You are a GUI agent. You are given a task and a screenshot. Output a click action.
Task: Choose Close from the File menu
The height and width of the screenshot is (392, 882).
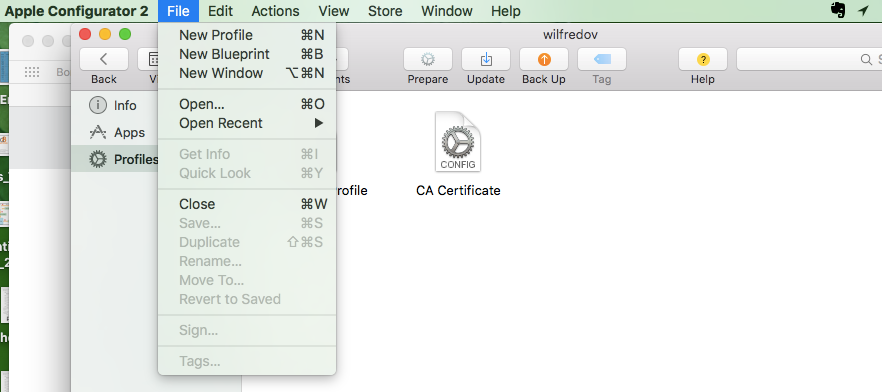[247, 204]
